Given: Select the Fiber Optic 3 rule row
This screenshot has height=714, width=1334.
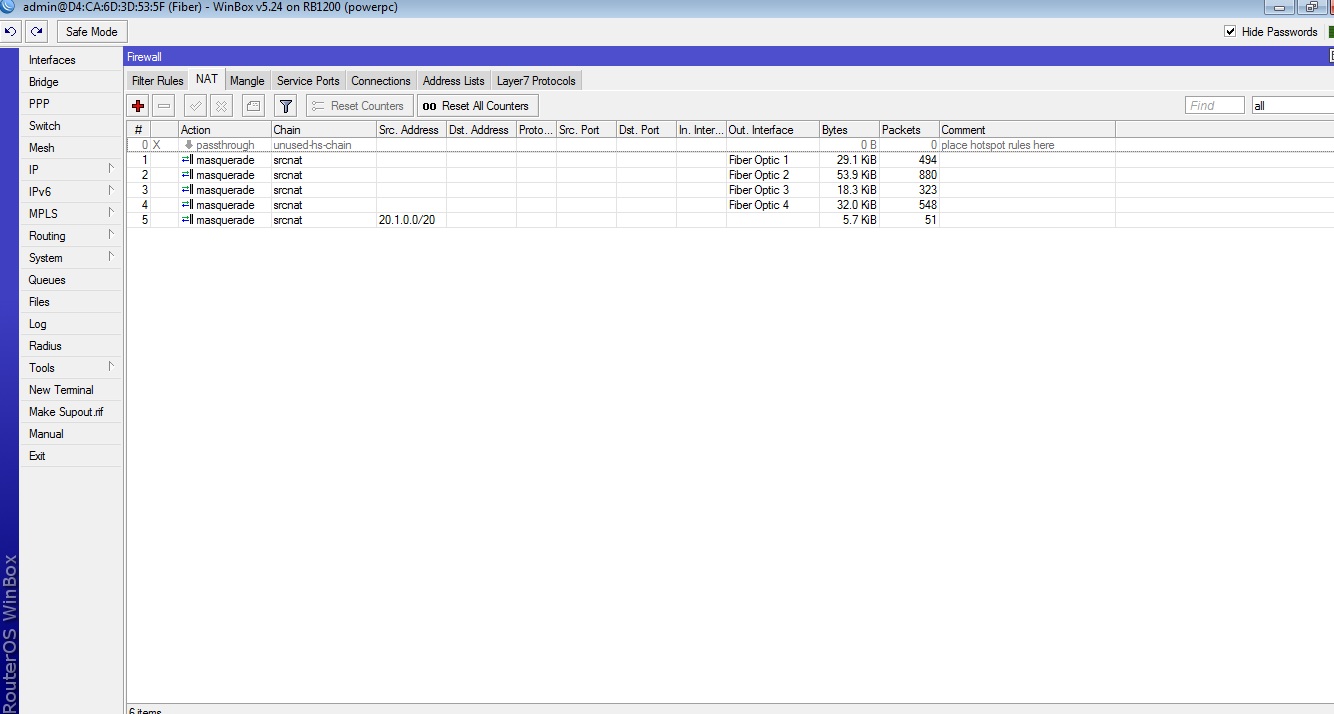Looking at the screenshot, I should [730, 190].
